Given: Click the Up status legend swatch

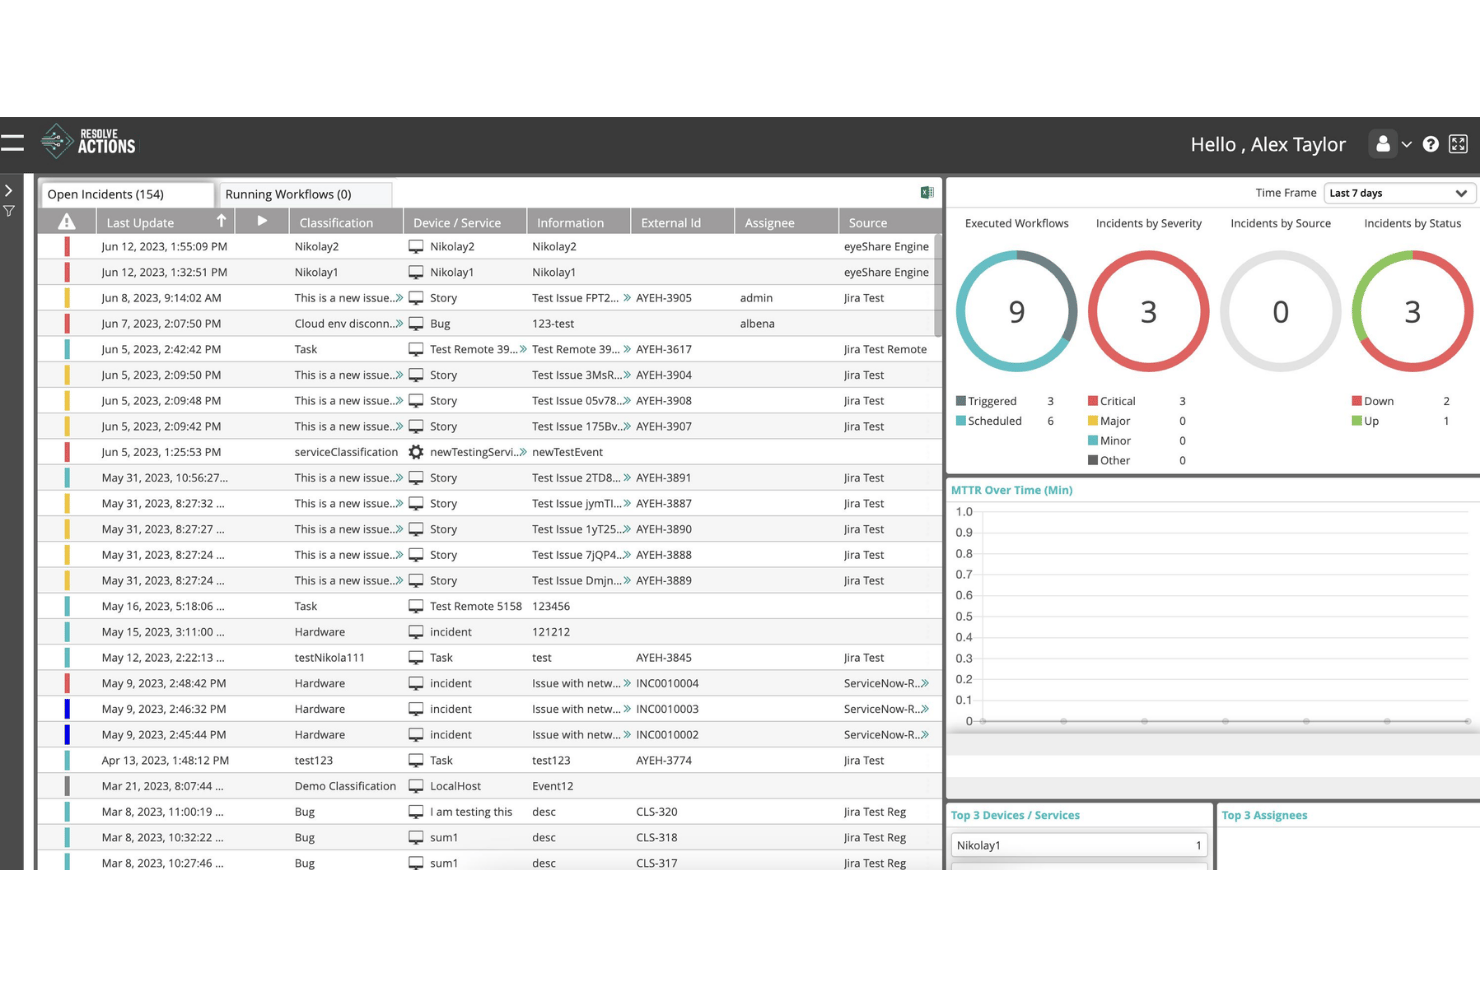Looking at the screenshot, I should pos(1357,421).
